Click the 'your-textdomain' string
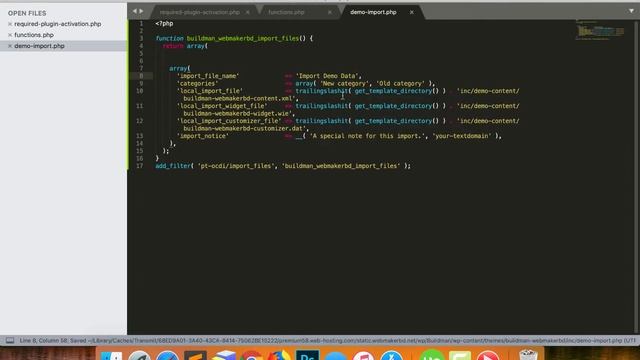The height and width of the screenshot is (360, 640). point(462,136)
